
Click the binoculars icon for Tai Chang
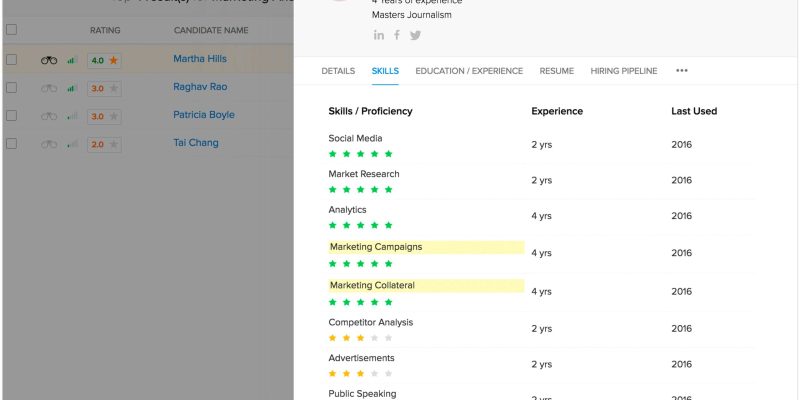[49, 144]
